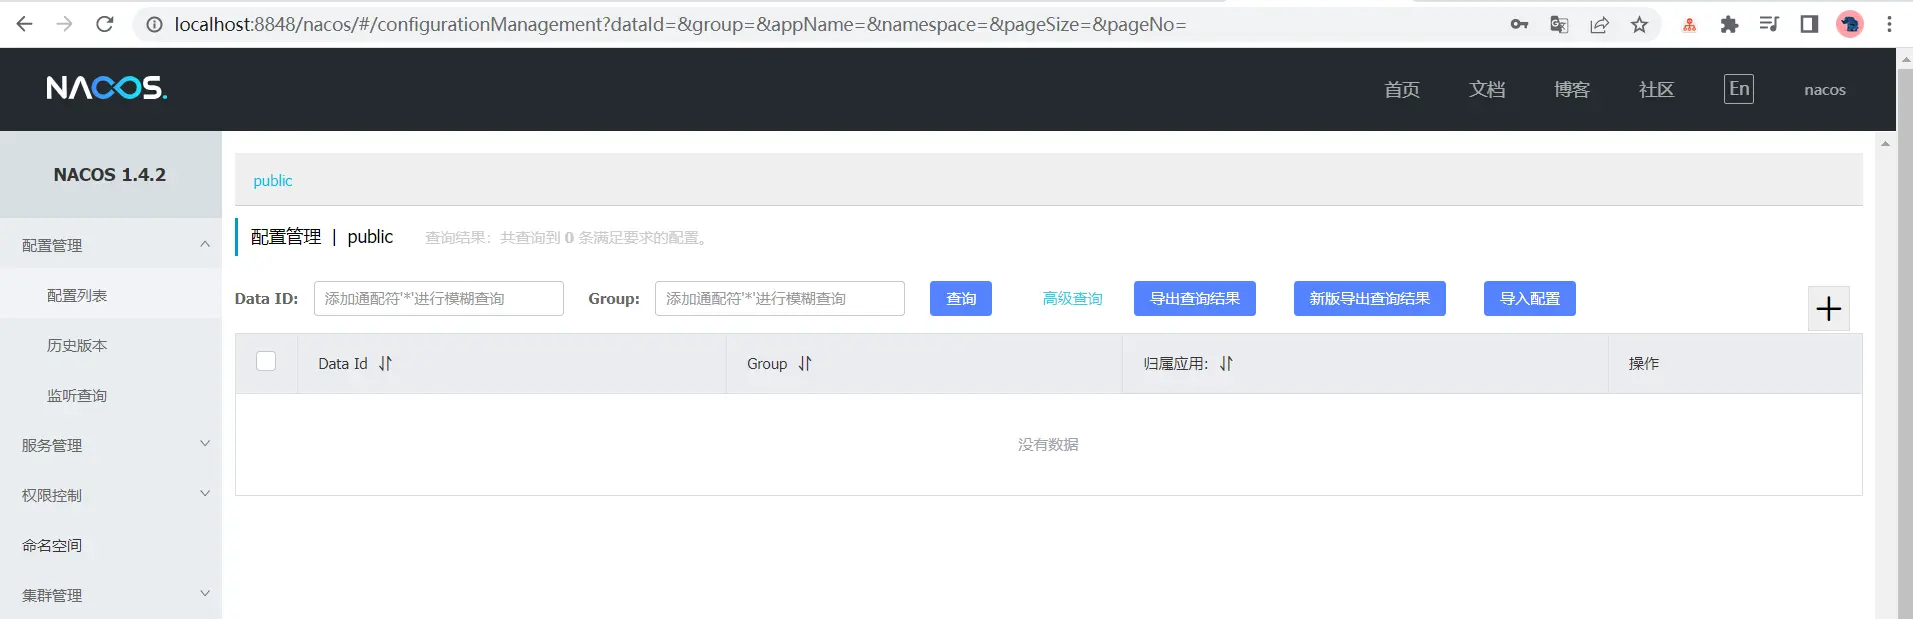The image size is (1913, 619).
Task: Sort by 归属应用 column
Action: [1226, 364]
